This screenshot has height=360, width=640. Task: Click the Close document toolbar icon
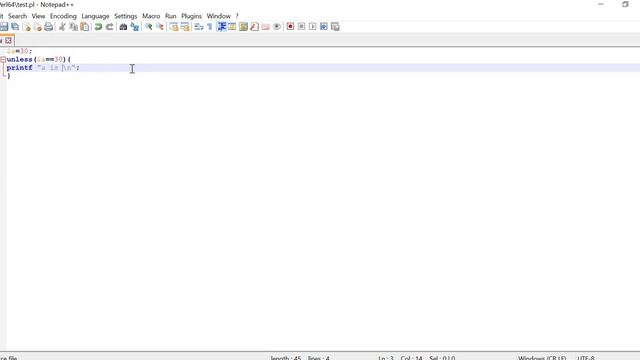click(x=27, y=27)
